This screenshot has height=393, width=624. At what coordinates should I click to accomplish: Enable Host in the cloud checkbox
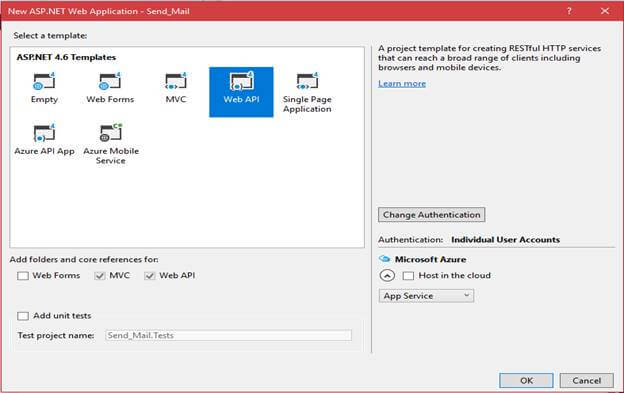point(408,276)
